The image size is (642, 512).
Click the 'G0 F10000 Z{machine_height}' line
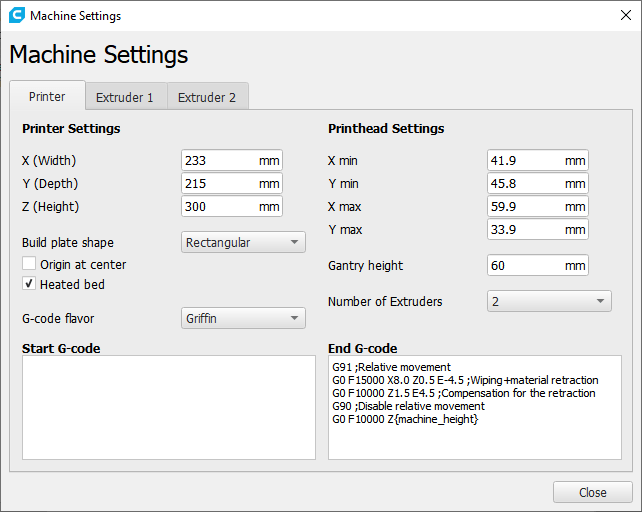[405, 419]
